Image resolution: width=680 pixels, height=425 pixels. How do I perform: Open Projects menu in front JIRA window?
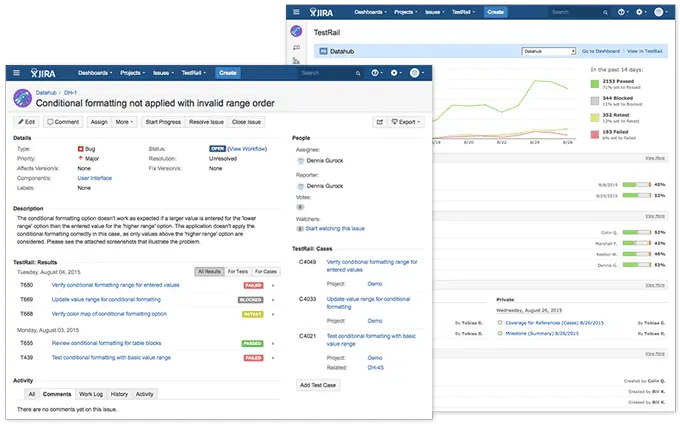pos(132,73)
